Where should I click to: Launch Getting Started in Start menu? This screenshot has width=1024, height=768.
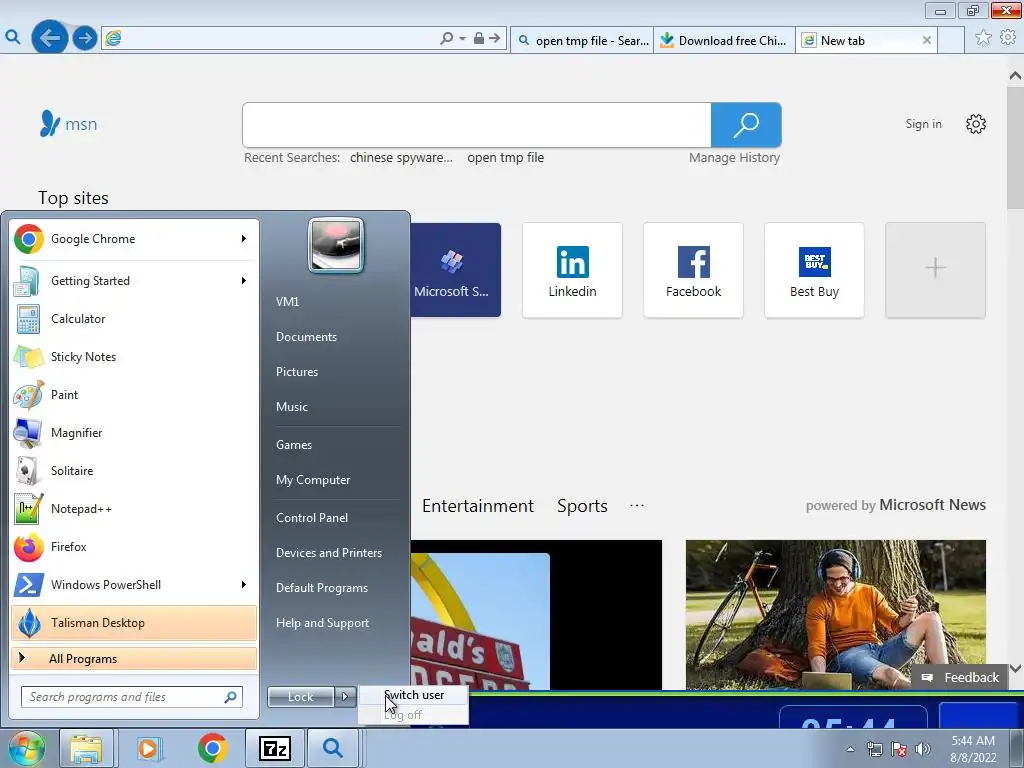[133, 281]
